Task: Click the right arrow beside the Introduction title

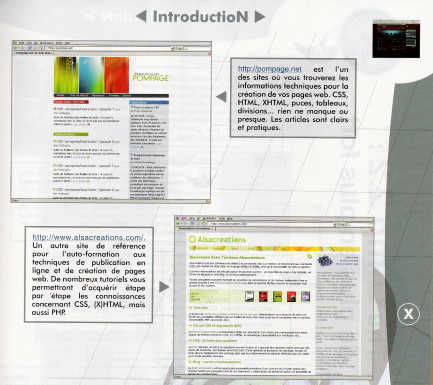Action: [x=260, y=16]
